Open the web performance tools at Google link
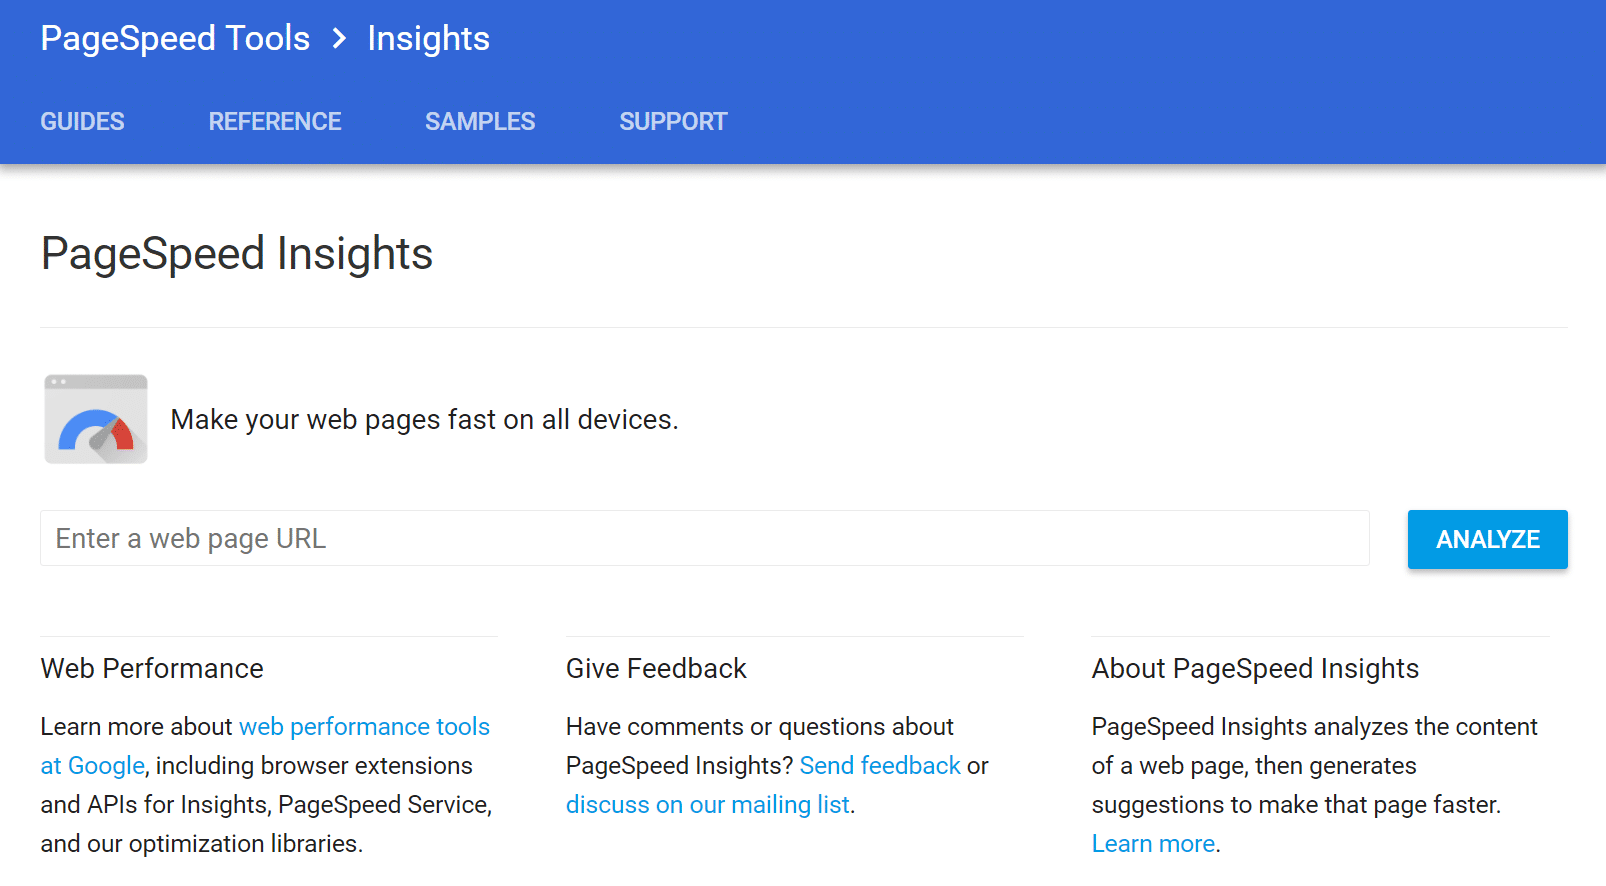This screenshot has width=1606, height=886. coord(364,726)
